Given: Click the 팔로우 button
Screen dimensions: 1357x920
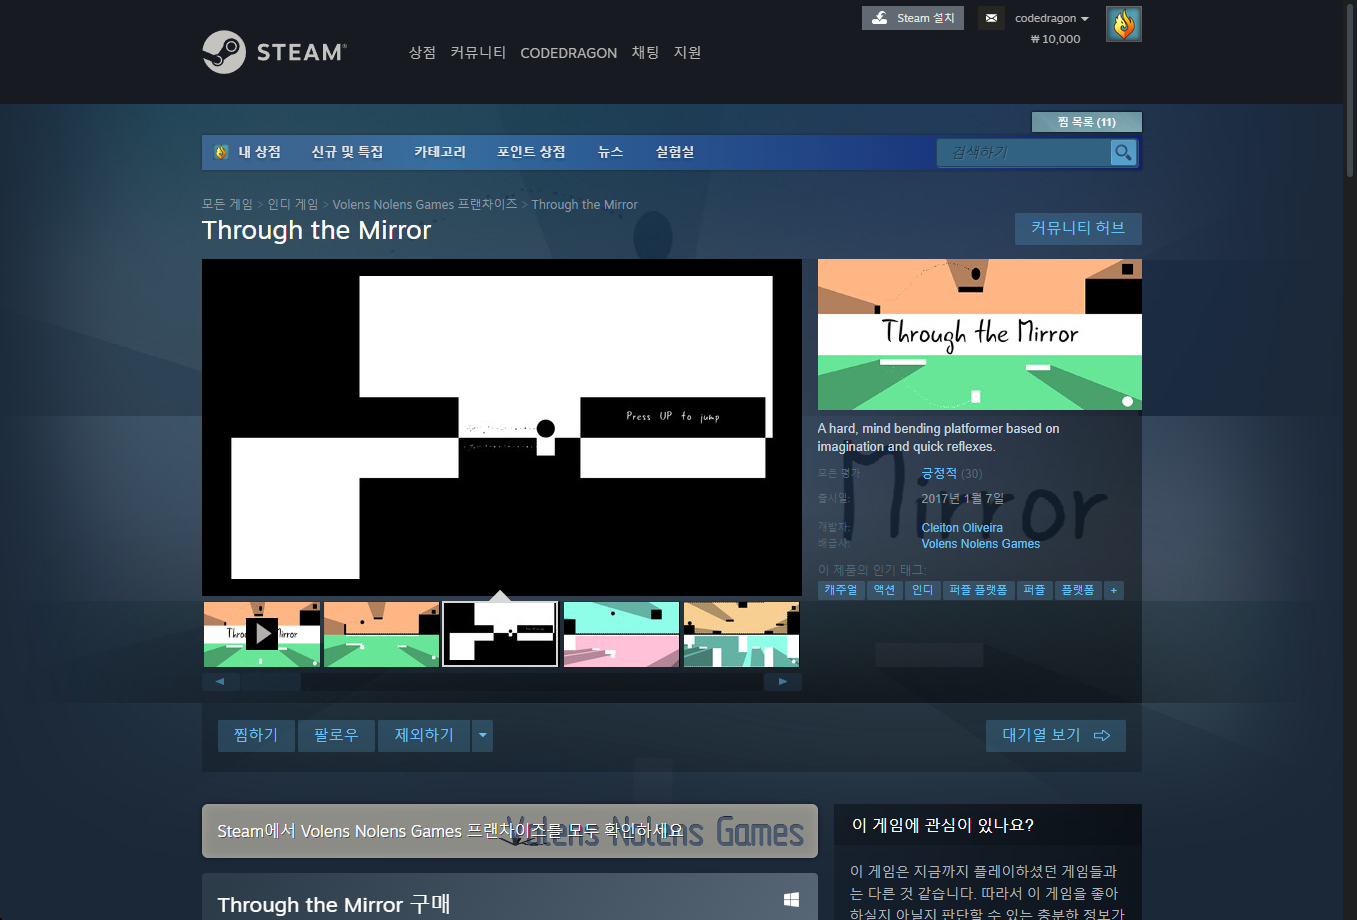Looking at the screenshot, I should (x=336, y=736).
